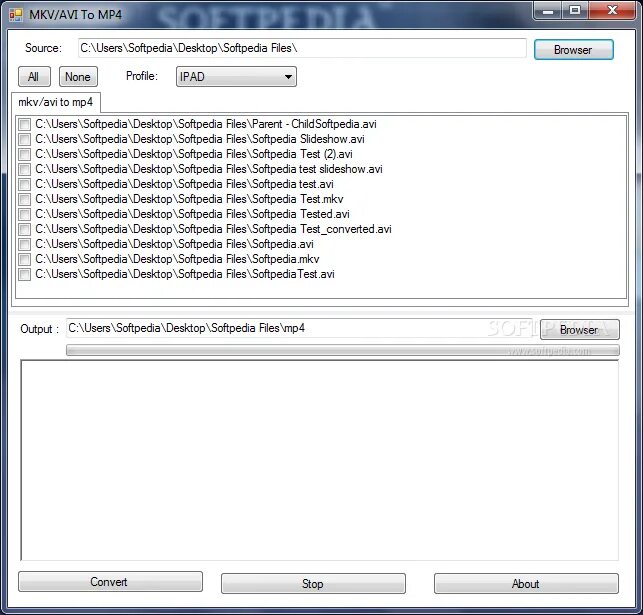Click the Softpedia Test_converted.avi file path text
This screenshot has height=615, width=643.
[x=213, y=229]
